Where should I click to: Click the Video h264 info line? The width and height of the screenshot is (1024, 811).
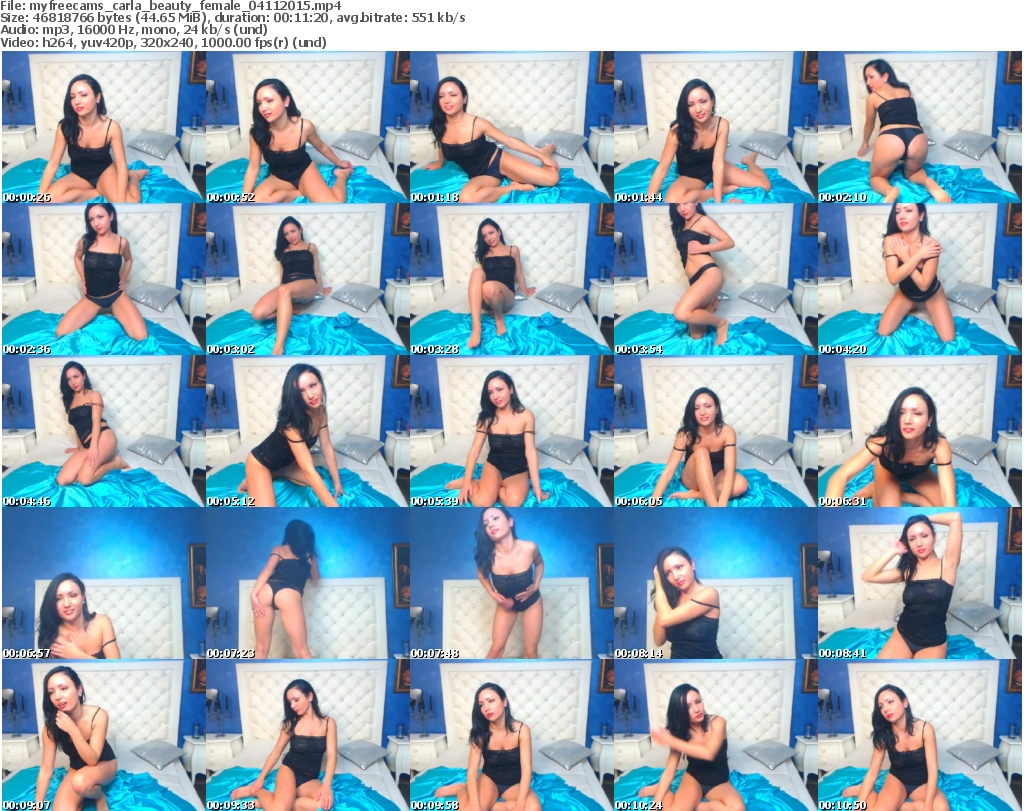163,42
